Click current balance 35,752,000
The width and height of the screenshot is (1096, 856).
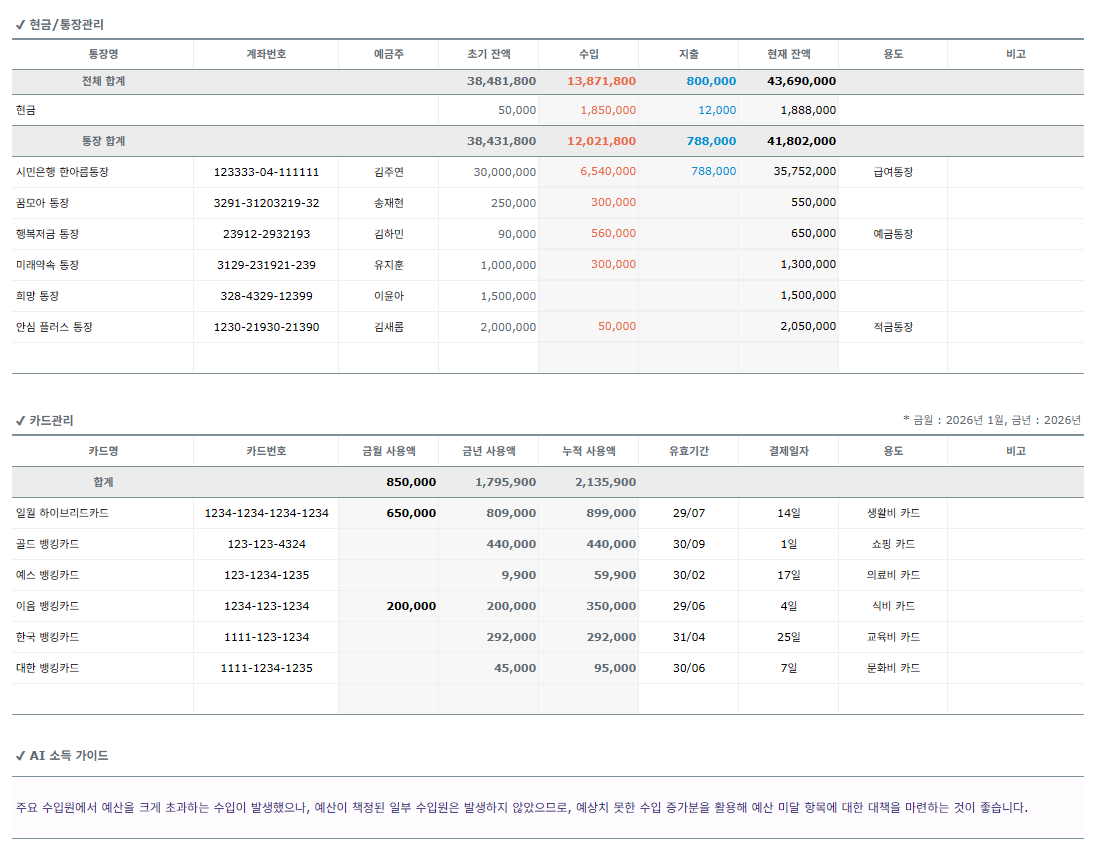pos(805,171)
